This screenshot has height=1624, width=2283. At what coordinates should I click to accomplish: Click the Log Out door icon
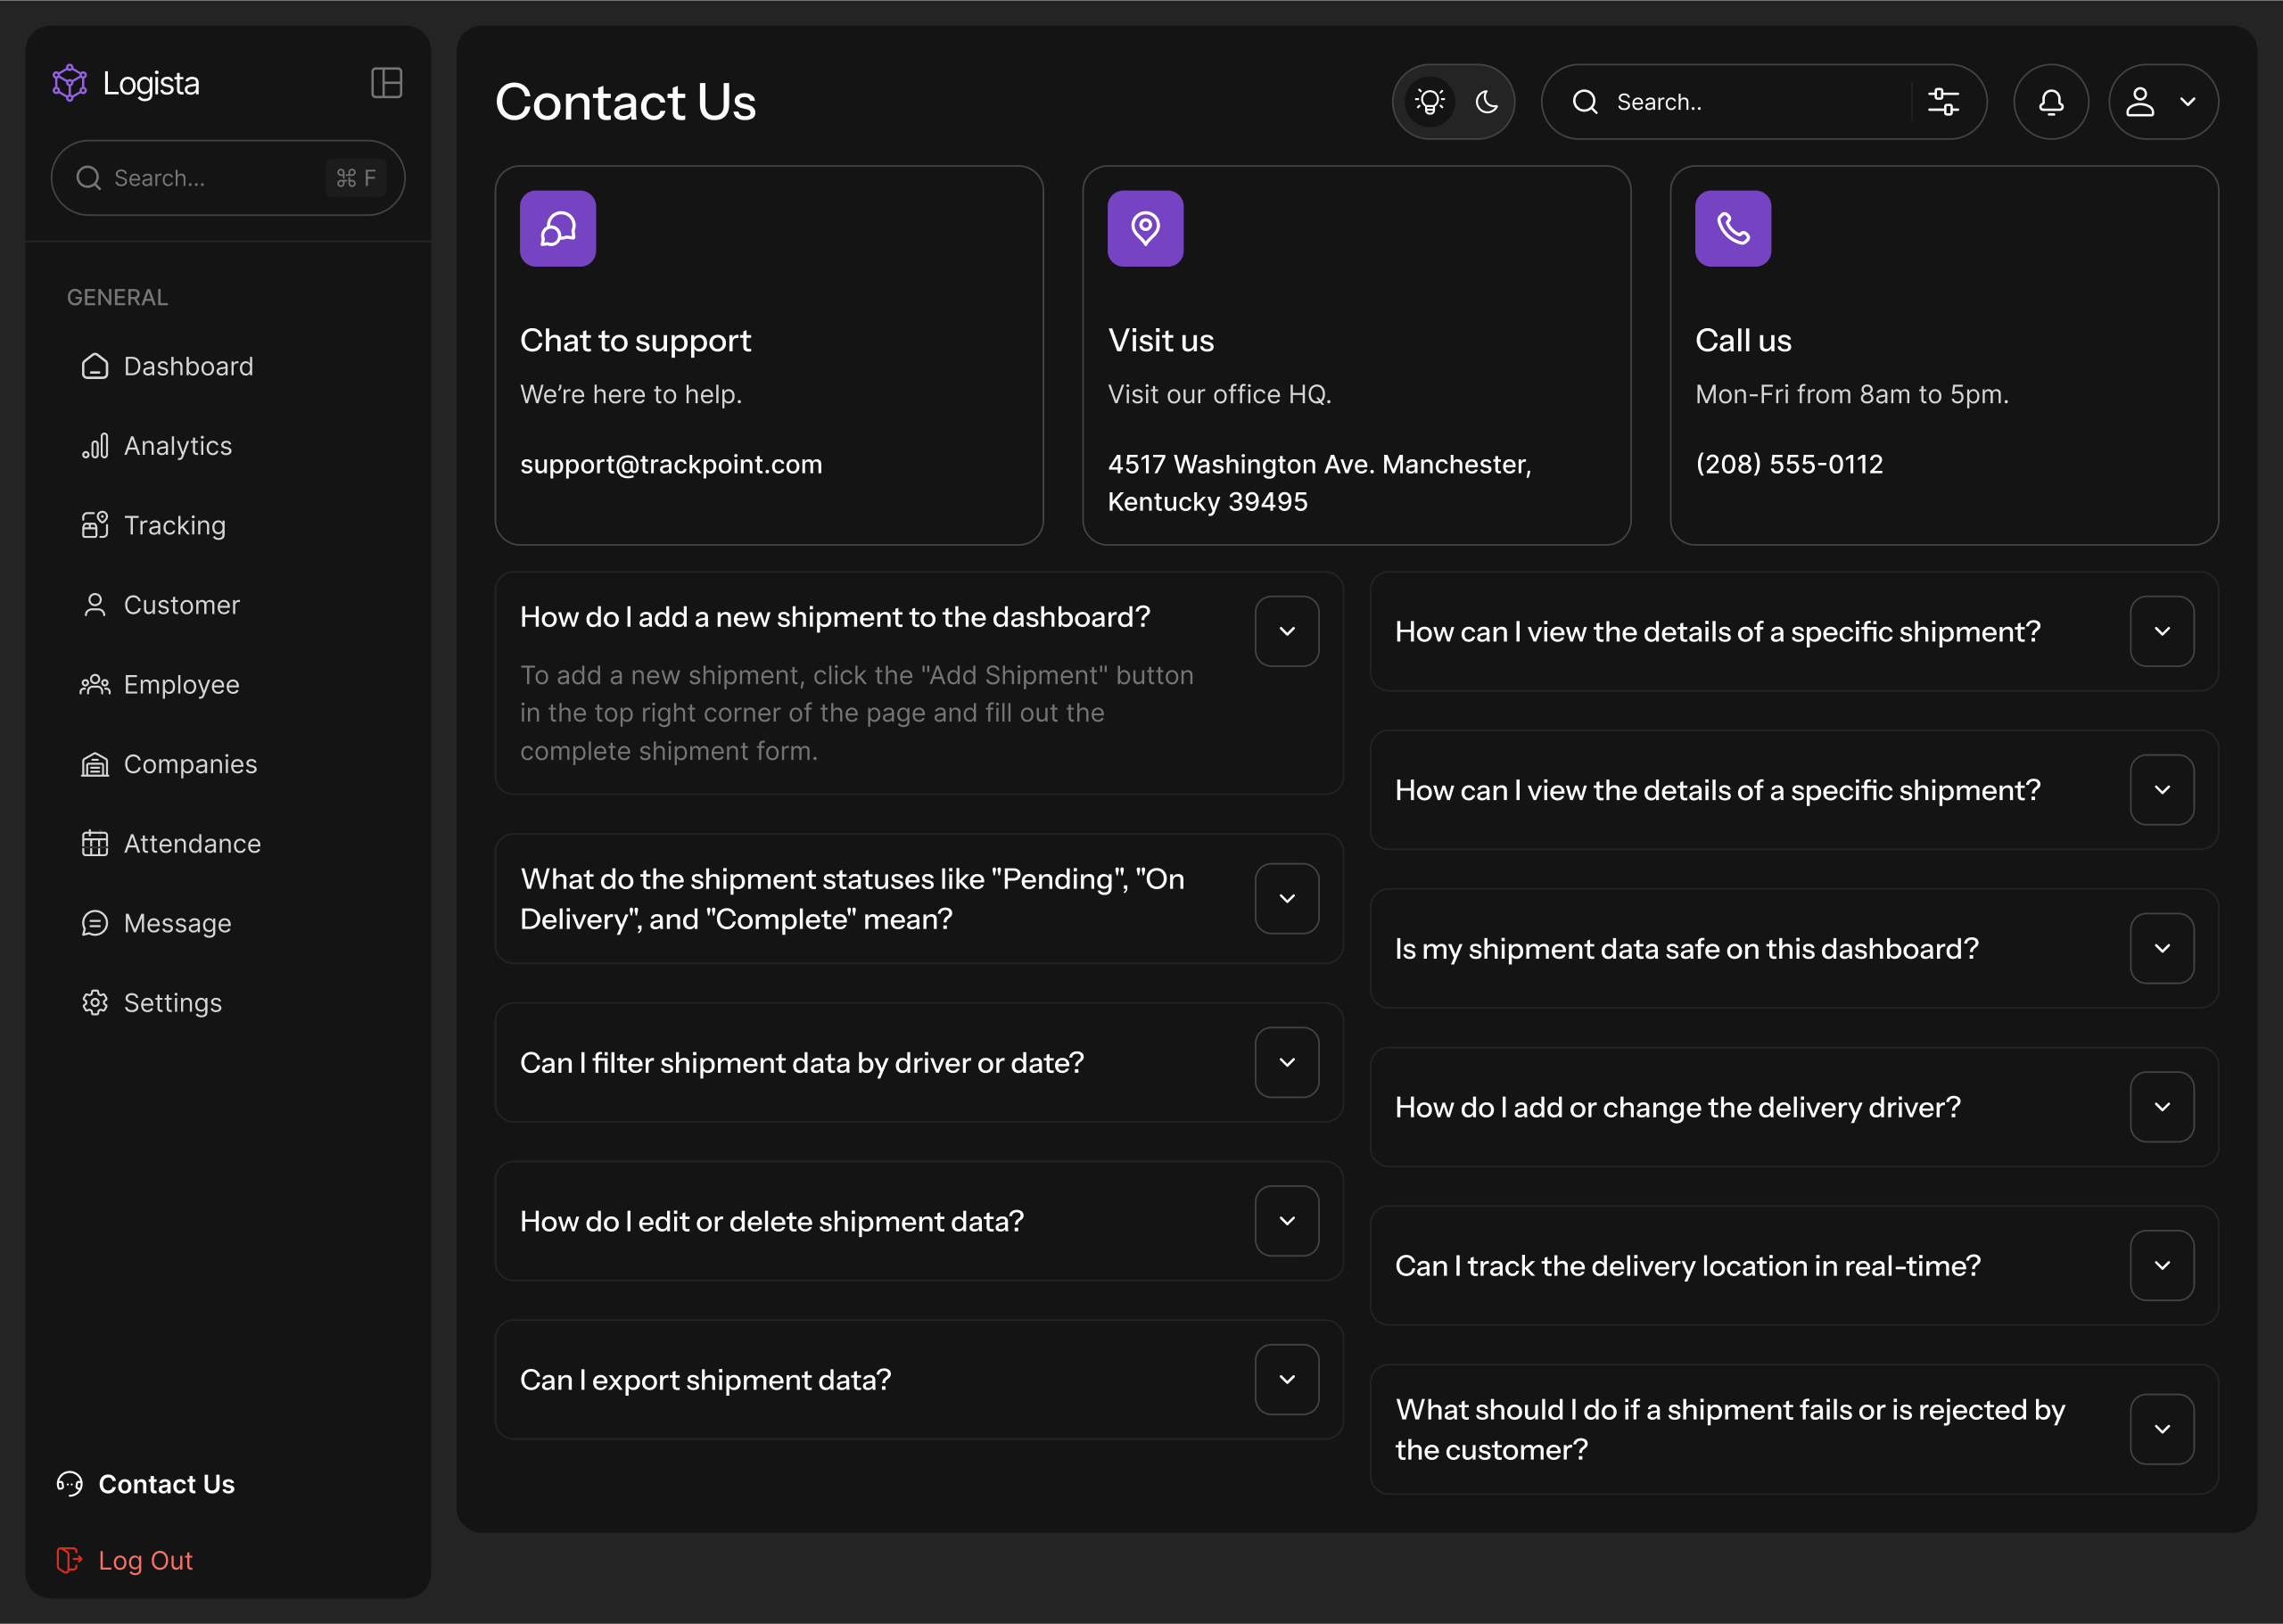click(70, 1560)
